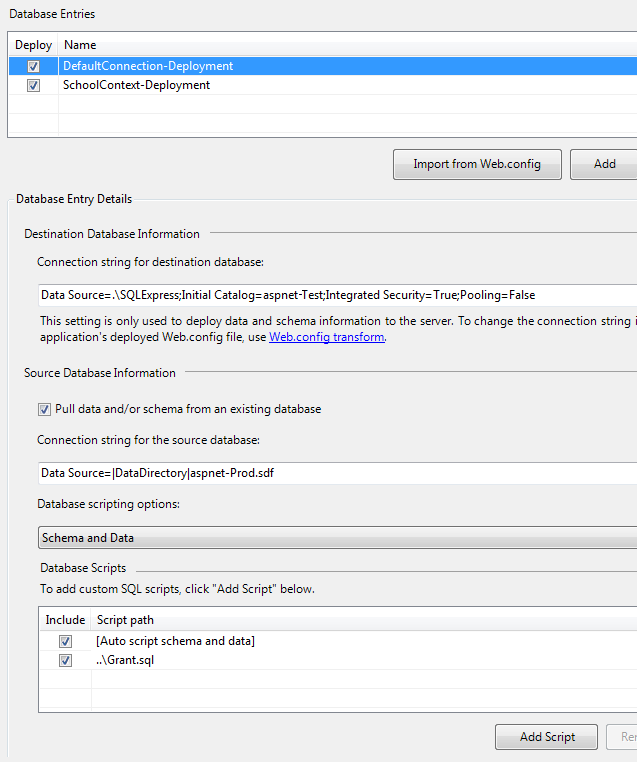The height and width of the screenshot is (762, 637).
Task: Select the SchoolContext-Deployment database entry
Action: (x=136, y=86)
